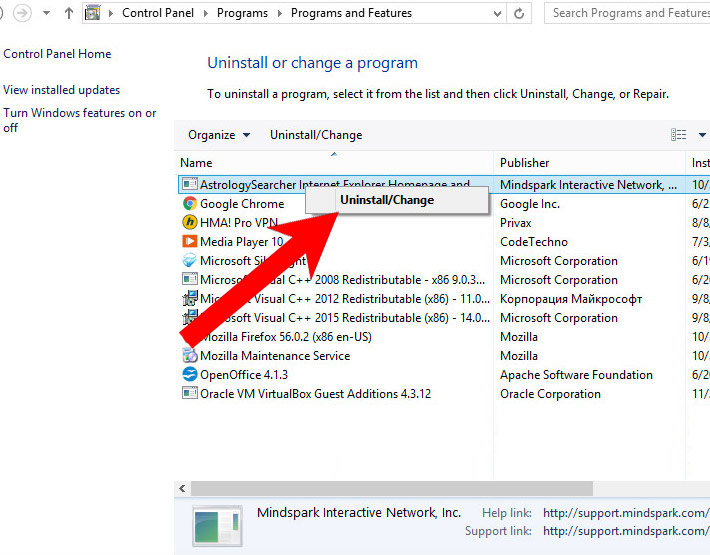Select OpenOffice 4.1.3 entry
710x555 pixels.
point(244,375)
